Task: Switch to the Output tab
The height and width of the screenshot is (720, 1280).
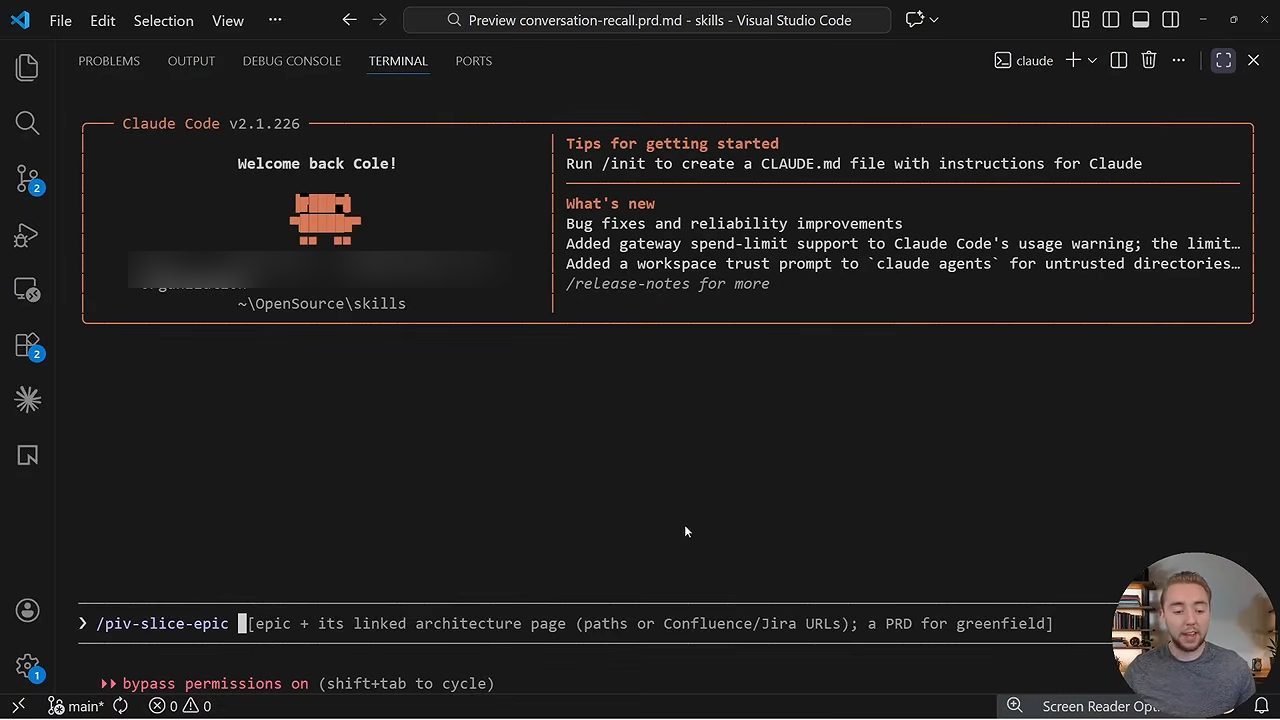Action: (191, 61)
